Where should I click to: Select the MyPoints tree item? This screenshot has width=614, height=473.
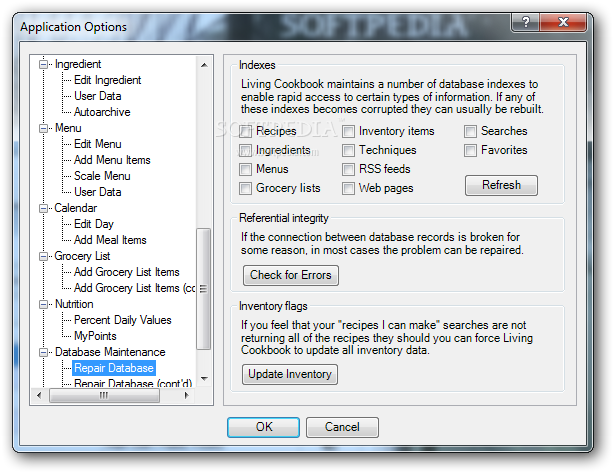coord(95,336)
